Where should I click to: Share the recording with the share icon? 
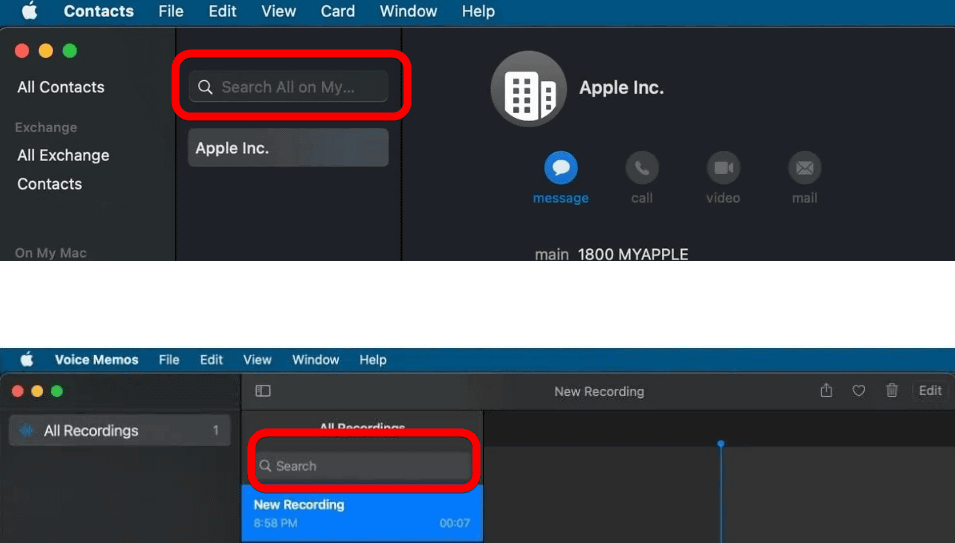coord(826,391)
